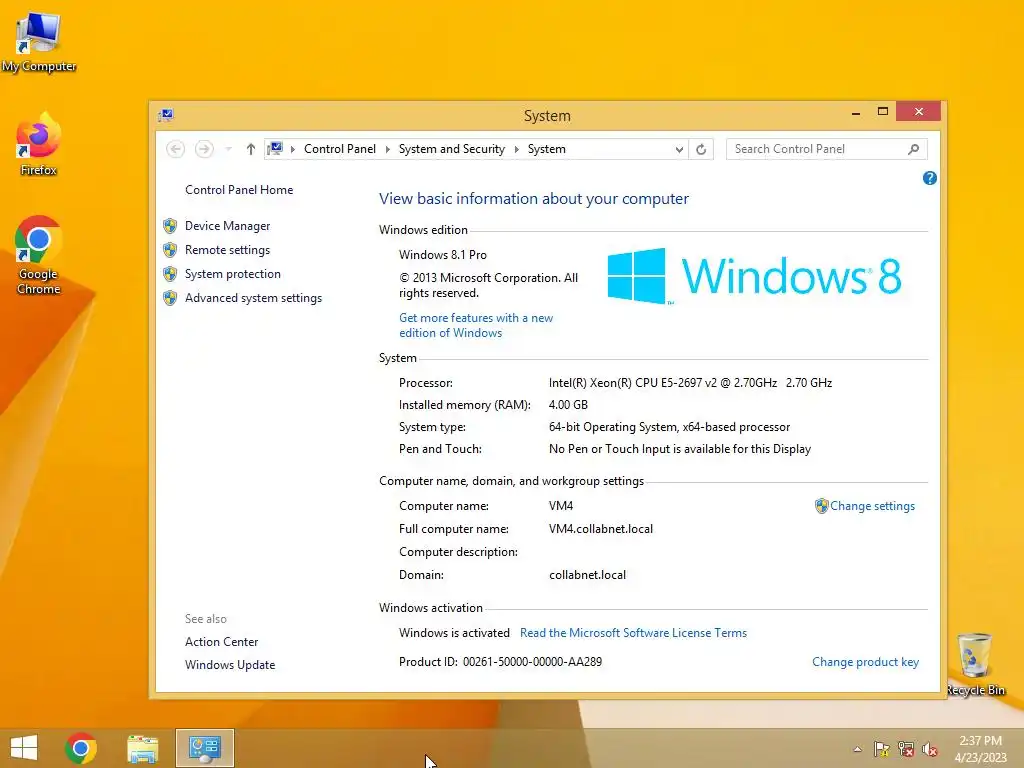Open System protection settings
The width and height of the screenshot is (1024, 768).
232,274
